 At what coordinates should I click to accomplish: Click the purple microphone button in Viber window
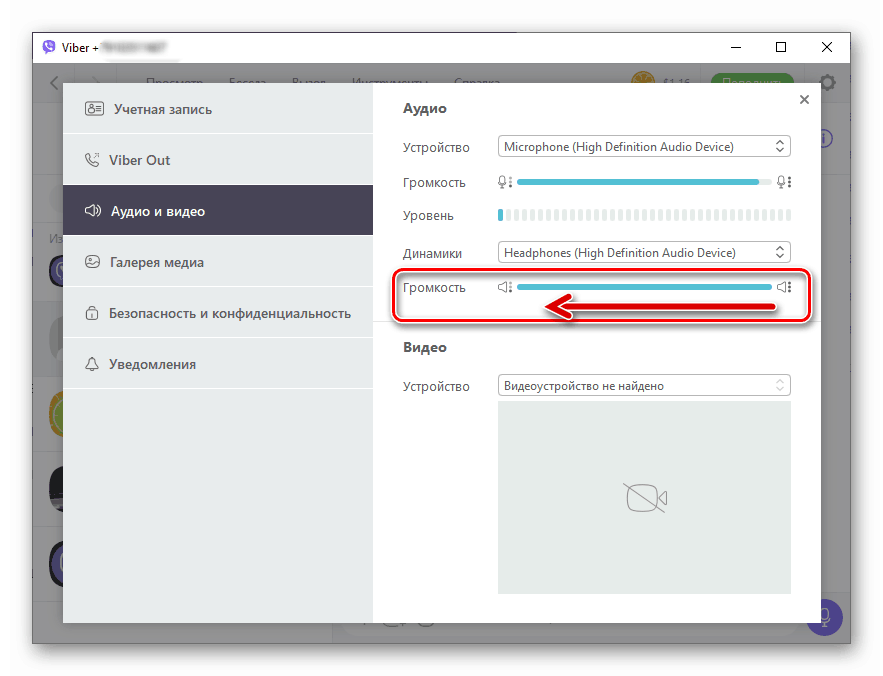pyautogui.click(x=824, y=617)
